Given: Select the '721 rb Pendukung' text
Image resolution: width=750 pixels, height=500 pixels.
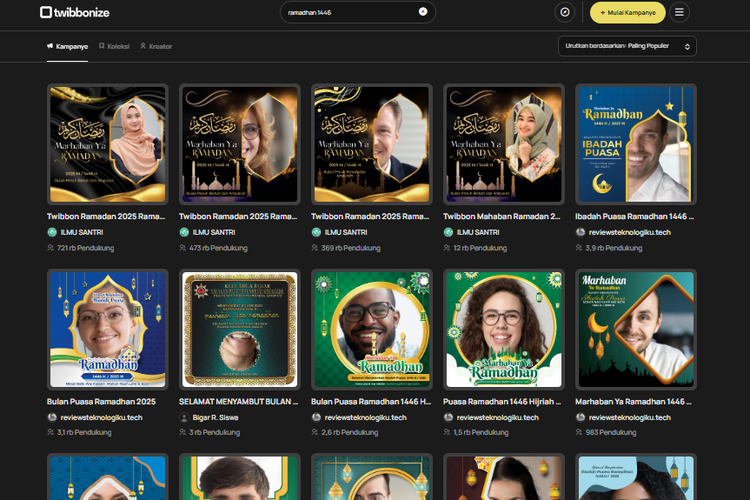Looking at the screenshot, I should 86,248.
